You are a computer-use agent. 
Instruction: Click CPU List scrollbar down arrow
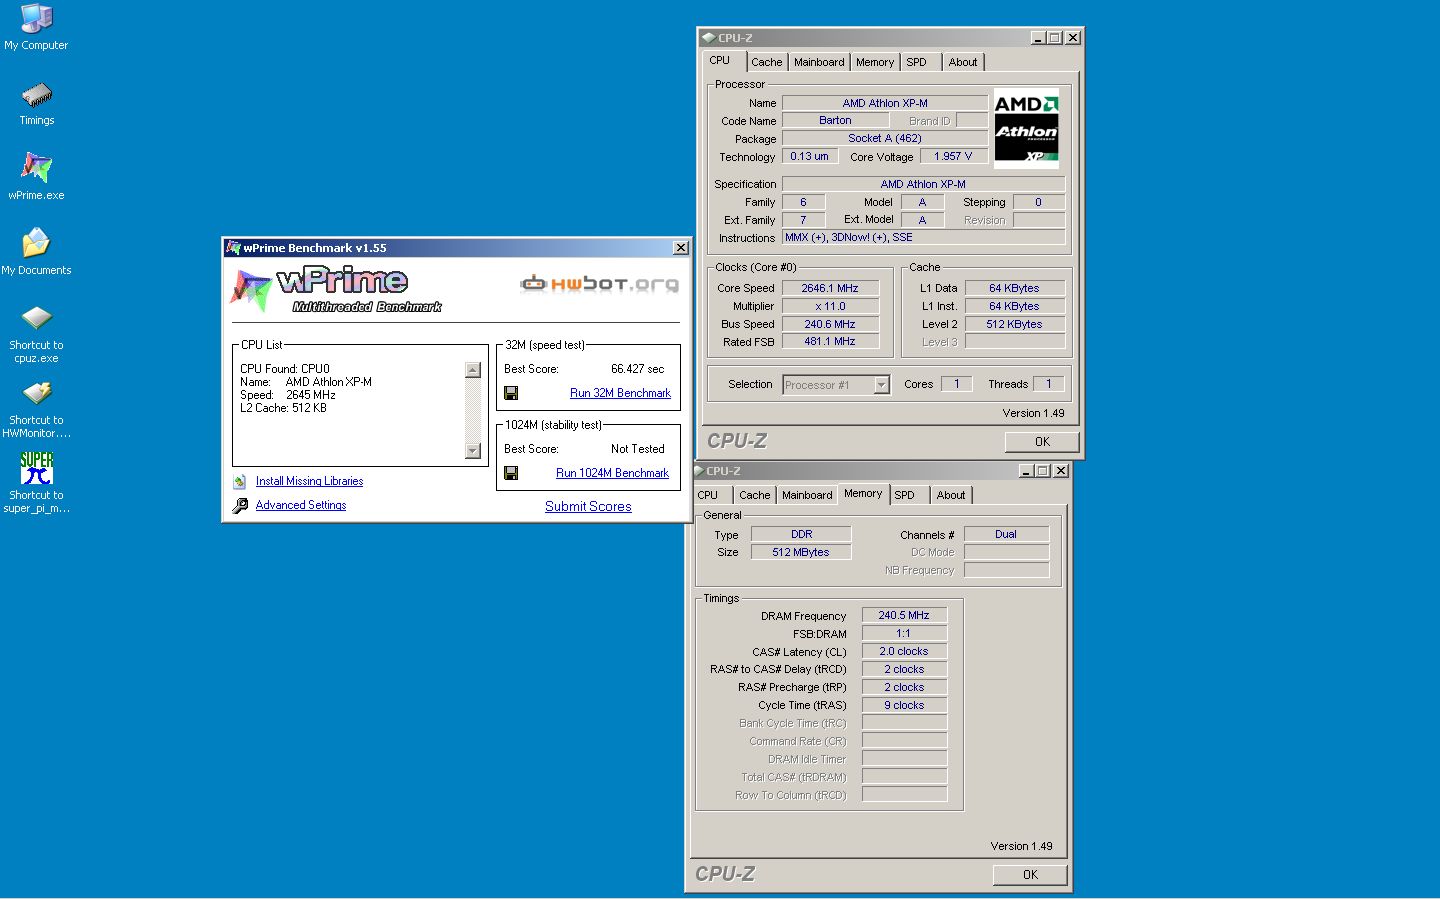pyautogui.click(x=473, y=451)
